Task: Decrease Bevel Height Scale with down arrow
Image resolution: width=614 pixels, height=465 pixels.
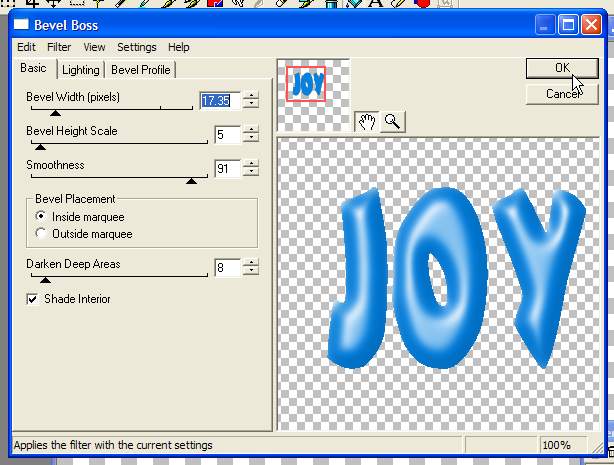Action: (251, 139)
